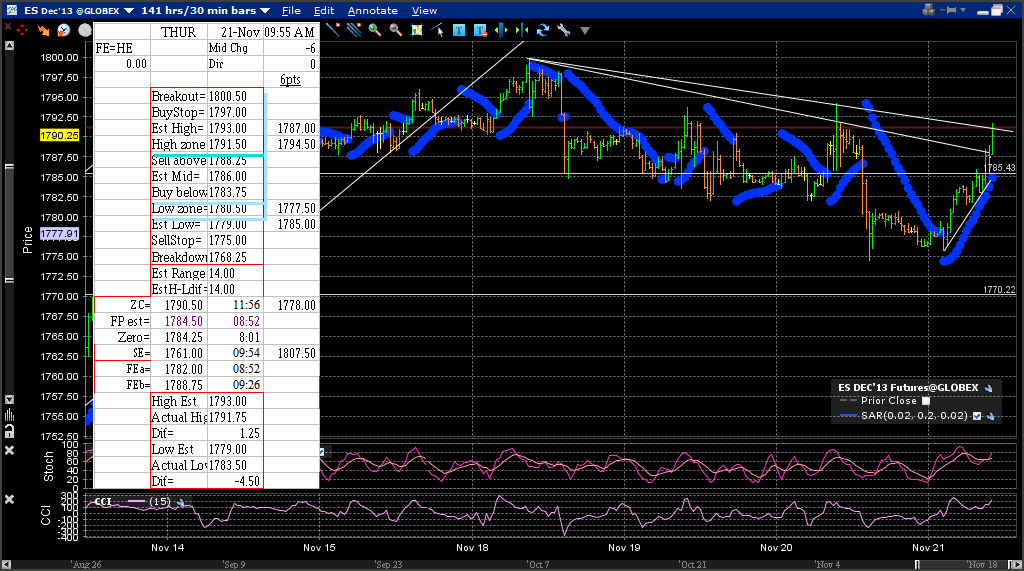The width and height of the screenshot is (1024, 571).
Task: Click the price axis scroll down arrow
Action: pyautogui.click(x=9, y=399)
